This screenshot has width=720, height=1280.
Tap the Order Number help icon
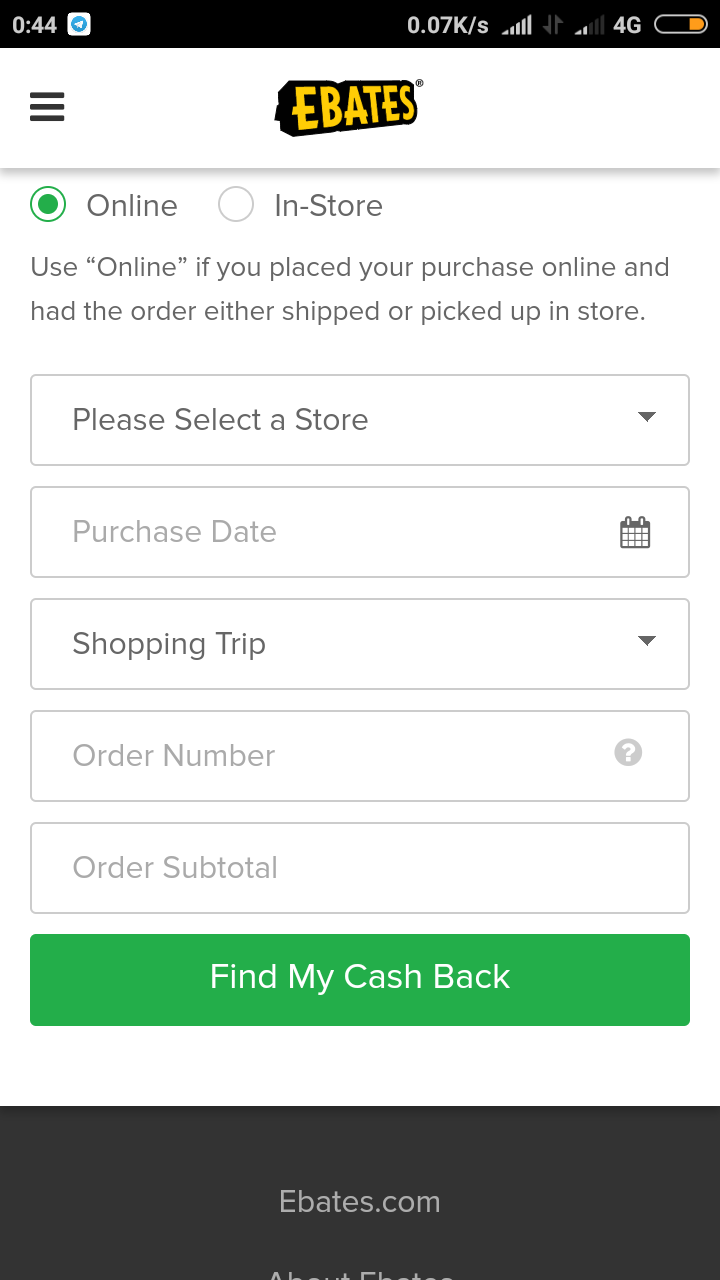[x=628, y=752]
